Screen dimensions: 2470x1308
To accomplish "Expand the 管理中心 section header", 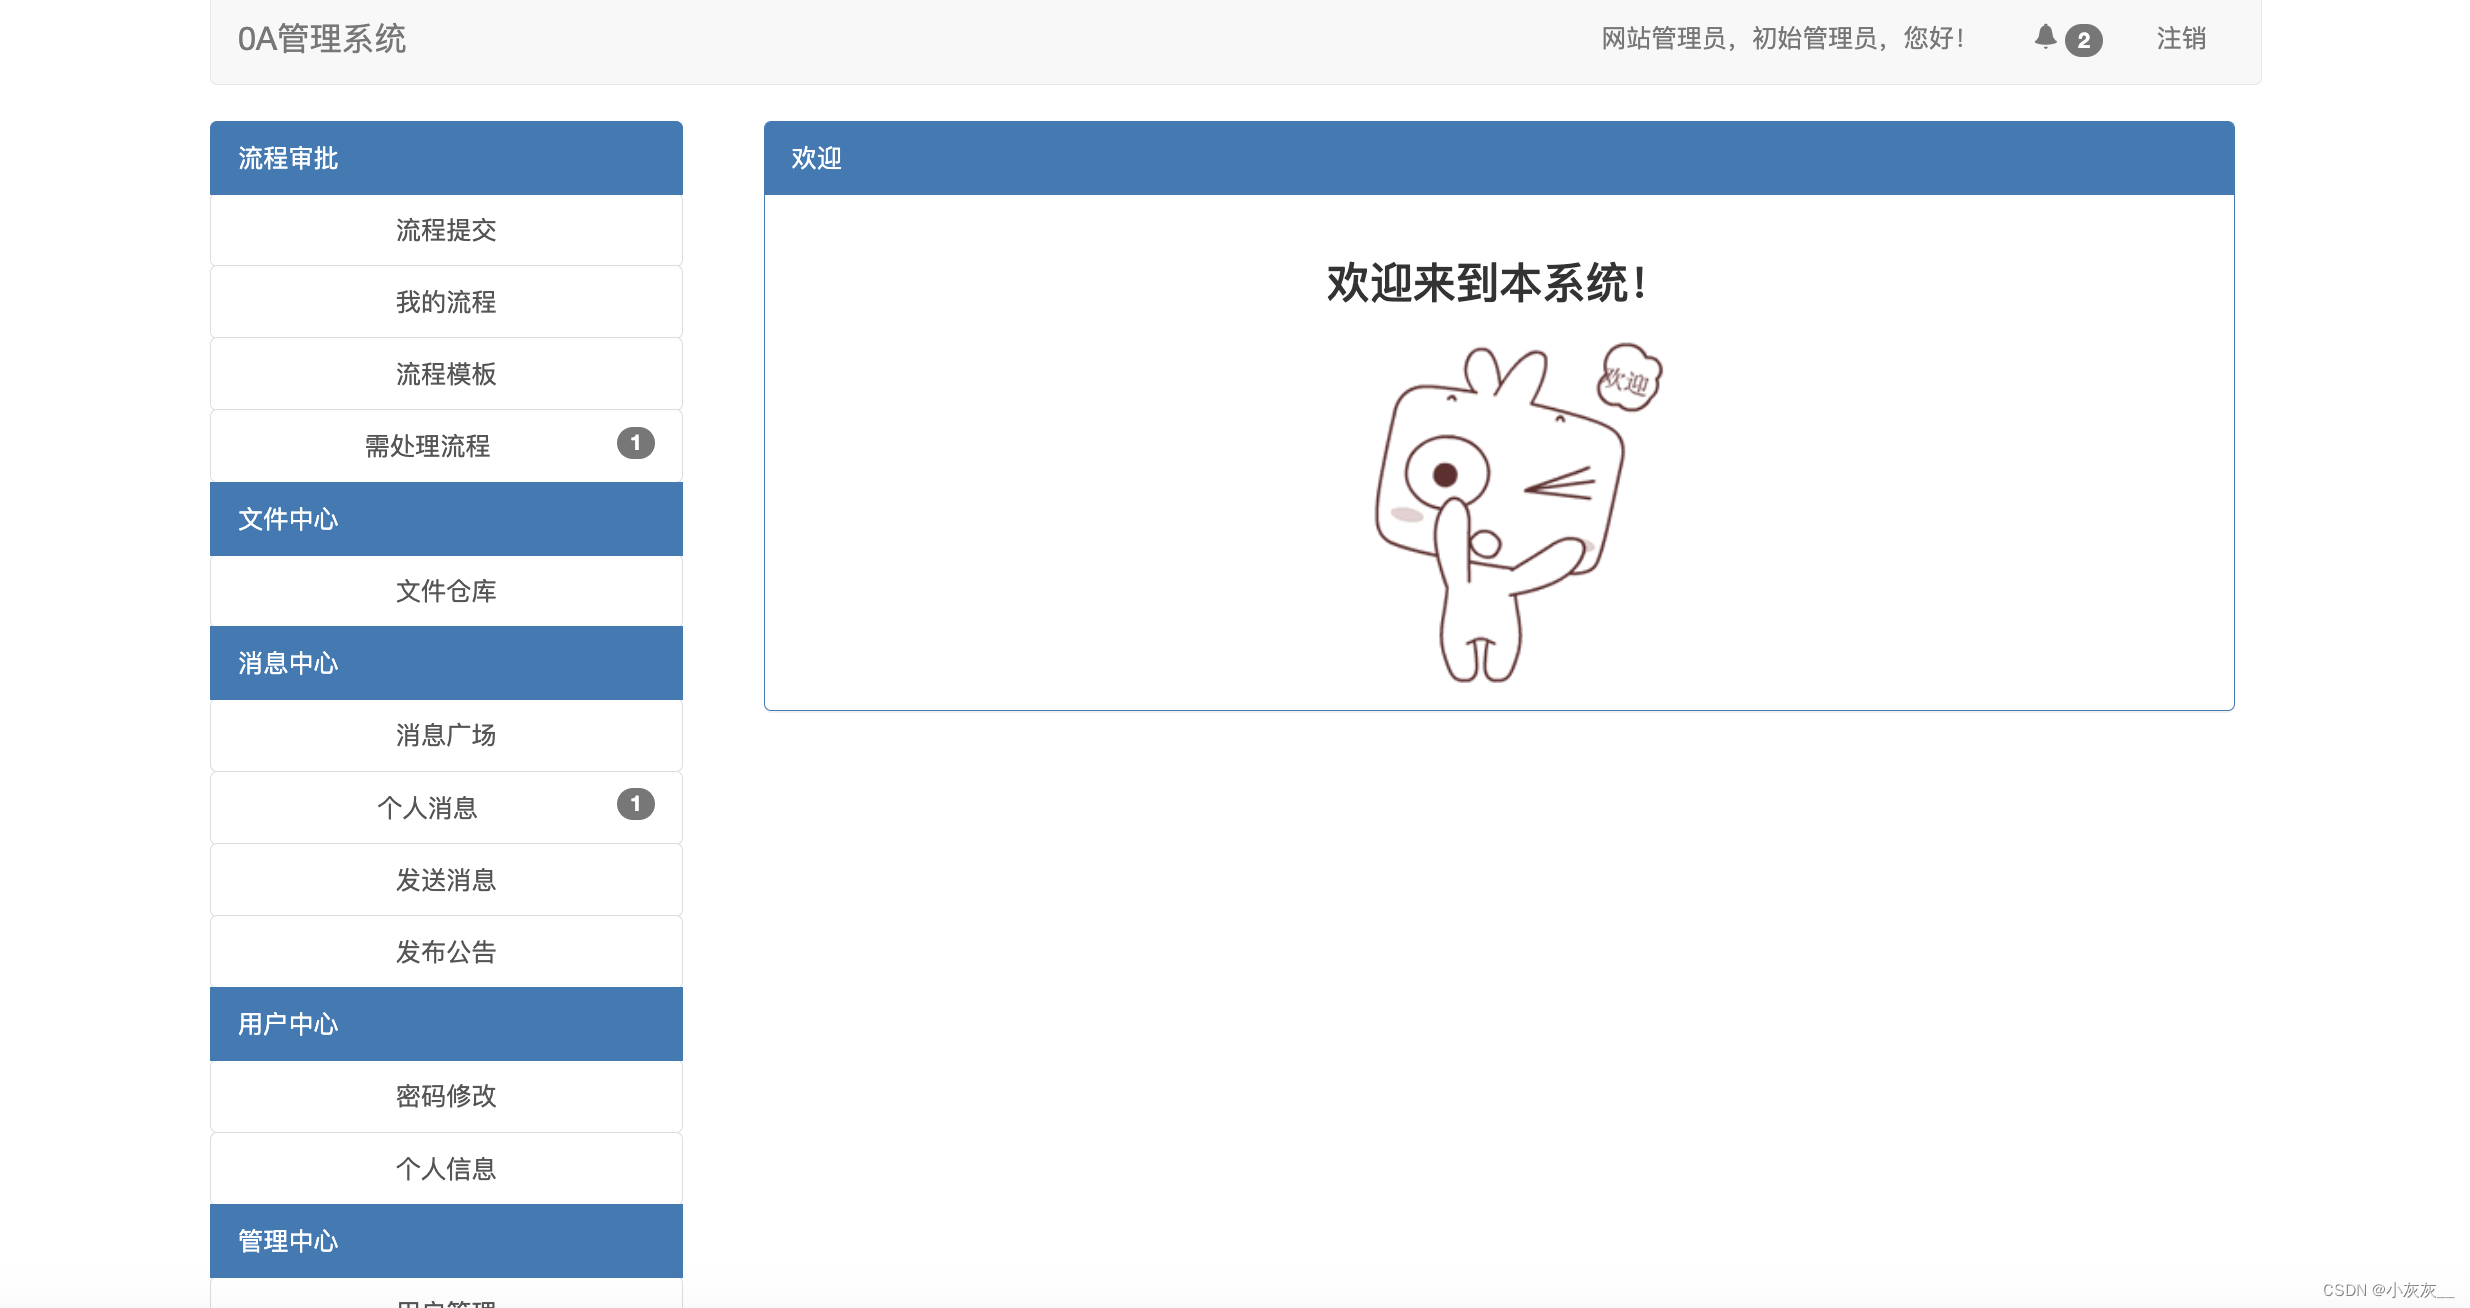I will (288, 1240).
